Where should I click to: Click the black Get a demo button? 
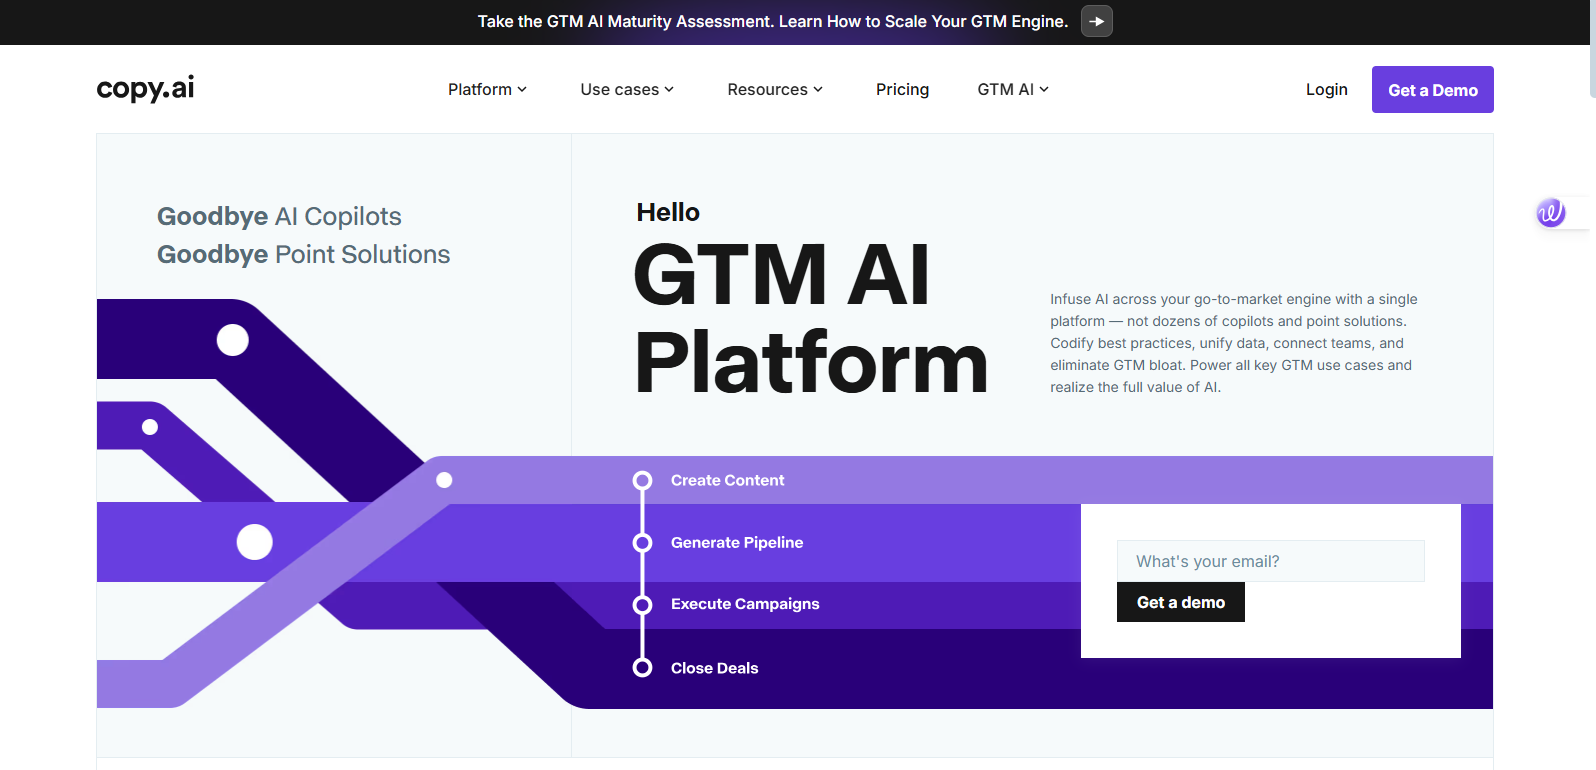[x=1180, y=603]
